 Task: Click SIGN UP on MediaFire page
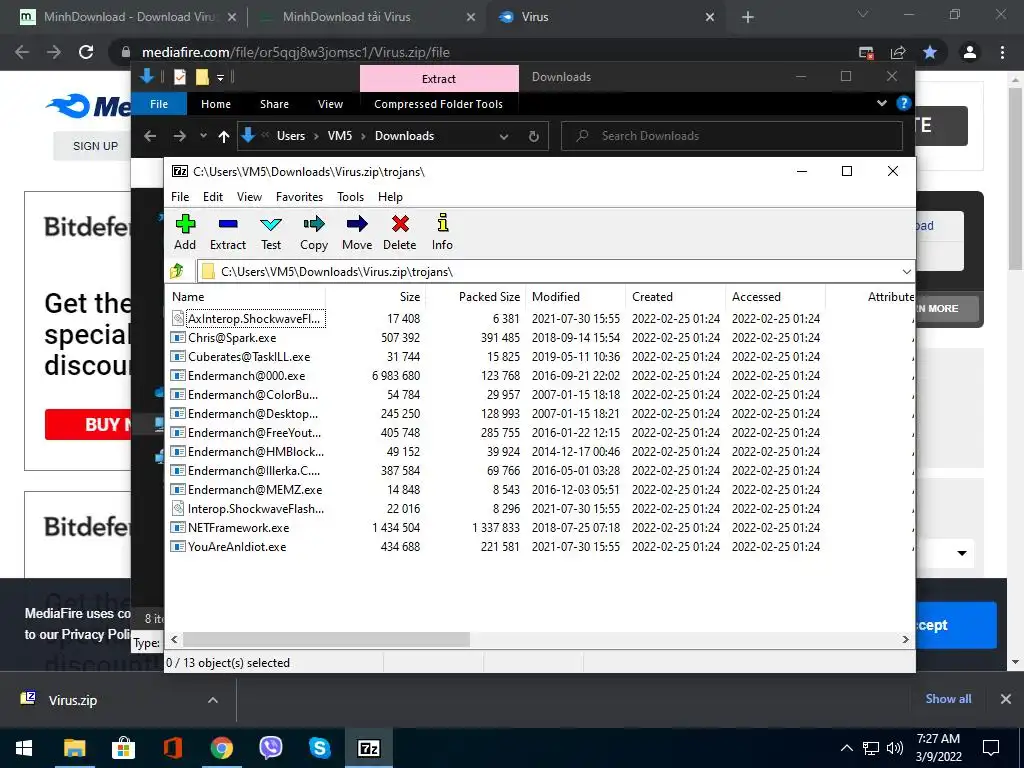tap(95, 146)
